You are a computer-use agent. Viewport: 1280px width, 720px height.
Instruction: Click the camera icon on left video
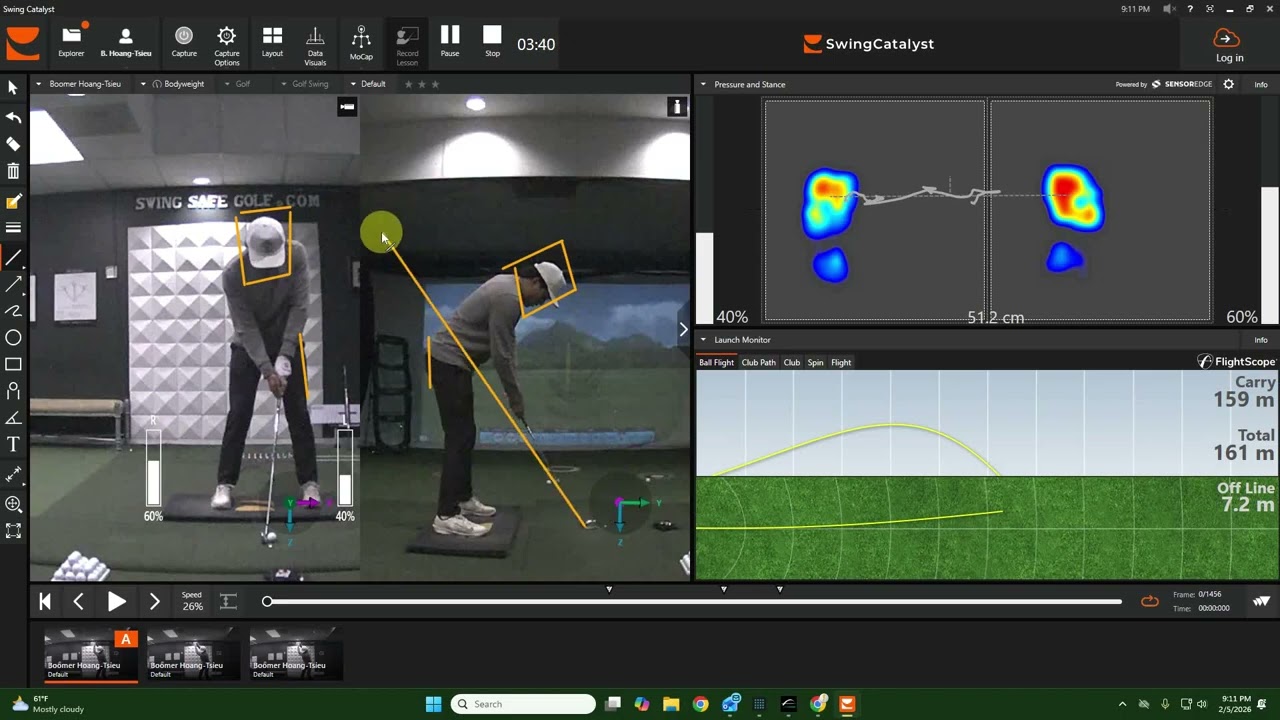pyautogui.click(x=347, y=106)
